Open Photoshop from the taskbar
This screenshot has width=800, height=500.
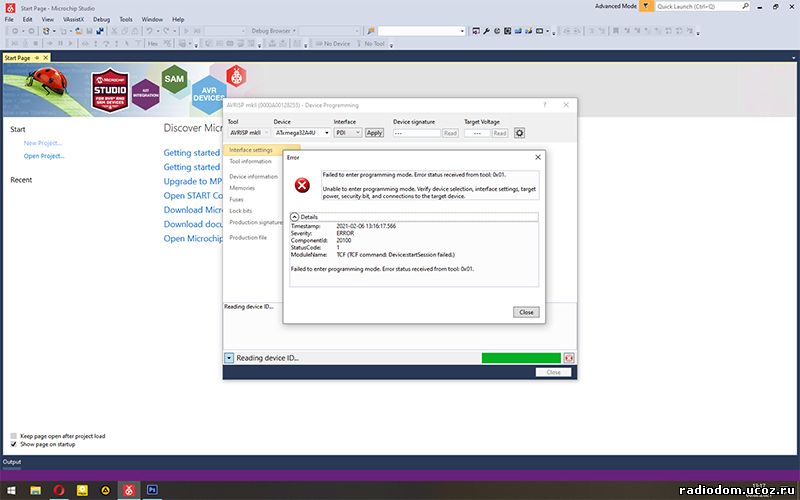point(152,490)
